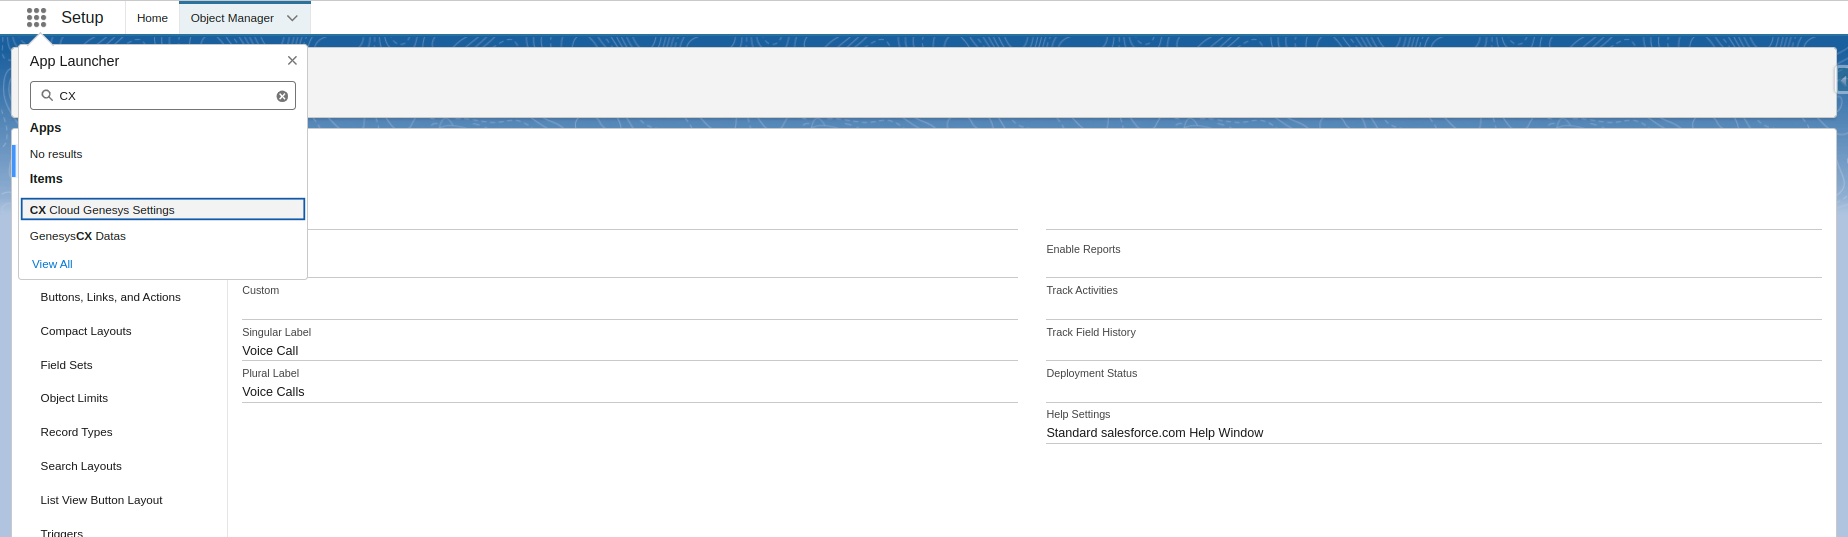Open the App Launcher waffle icon
Screen dimensions: 1848x537
pyautogui.click(x=36, y=17)
